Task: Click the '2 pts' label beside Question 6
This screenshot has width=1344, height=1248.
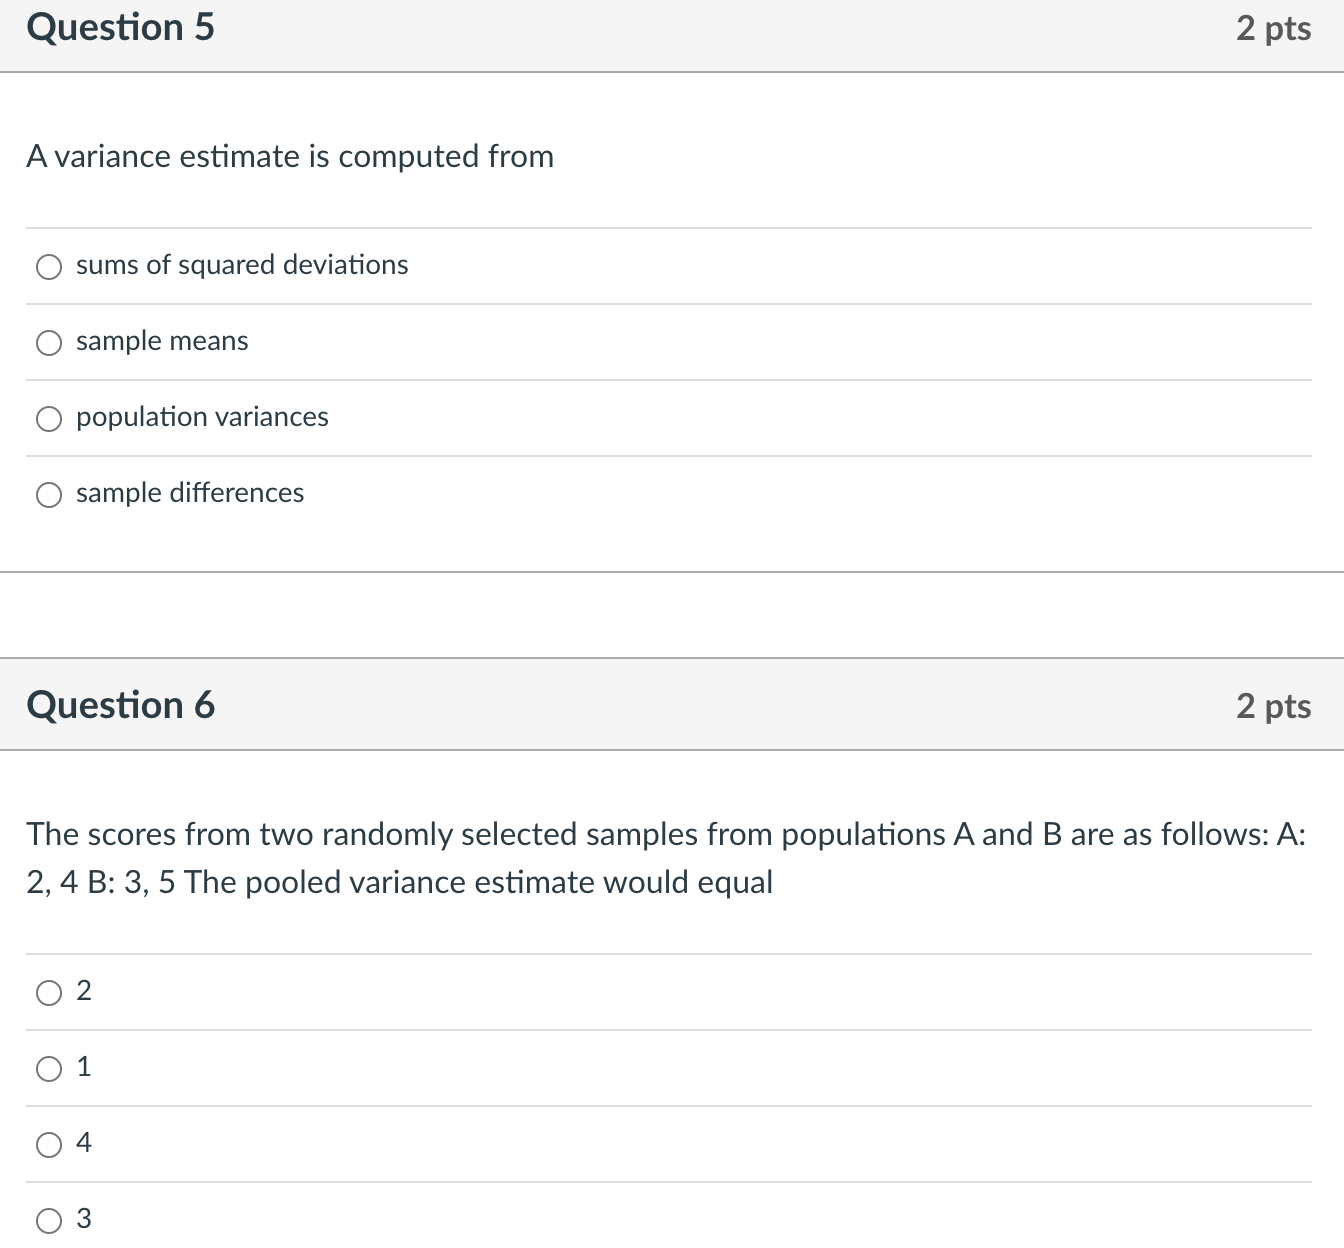Action: click(1274, 705)
